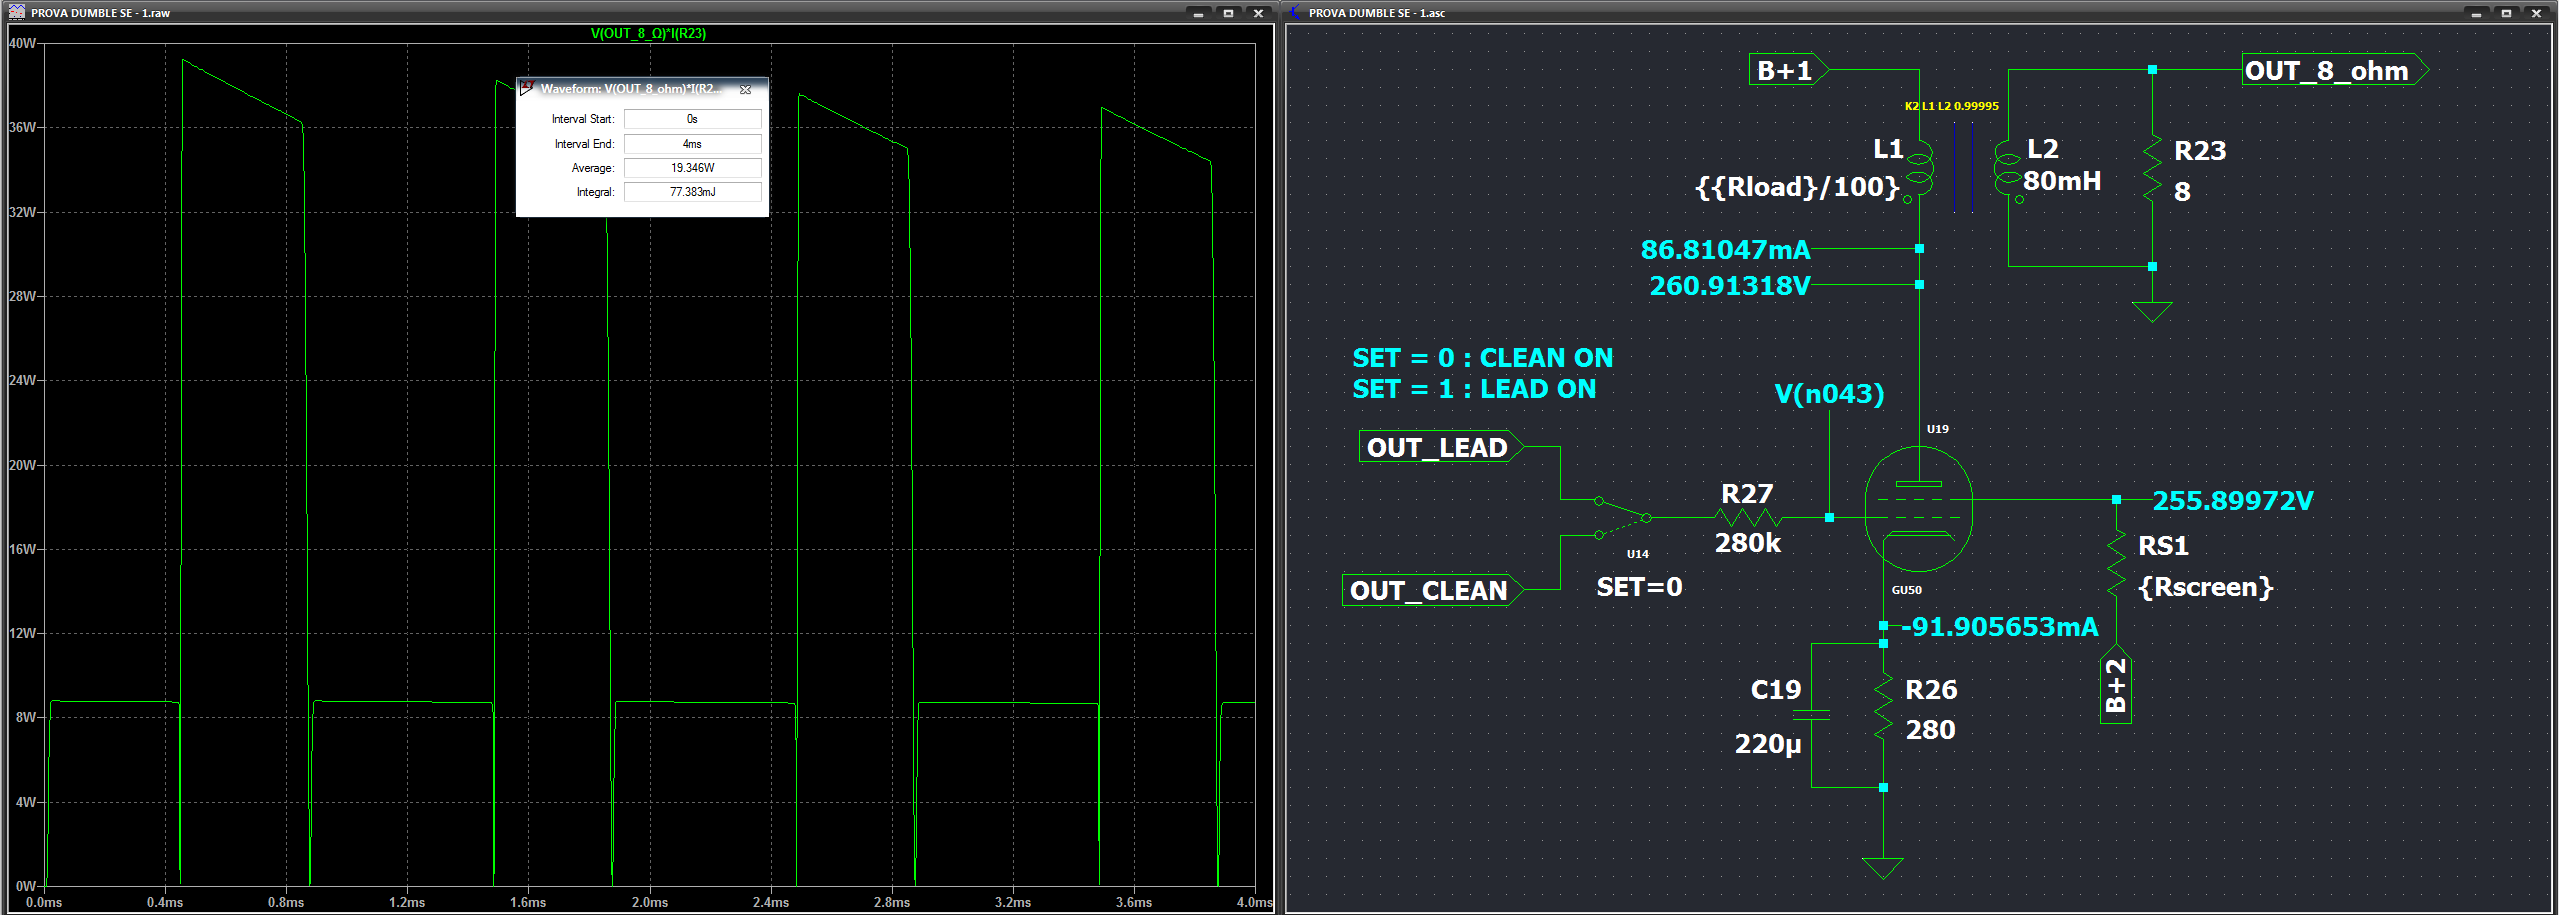Click the V(OUT_8_Ω)*I(R23) trace label
Viewport: 2560px width, 915px height.
tap(648, 33)
